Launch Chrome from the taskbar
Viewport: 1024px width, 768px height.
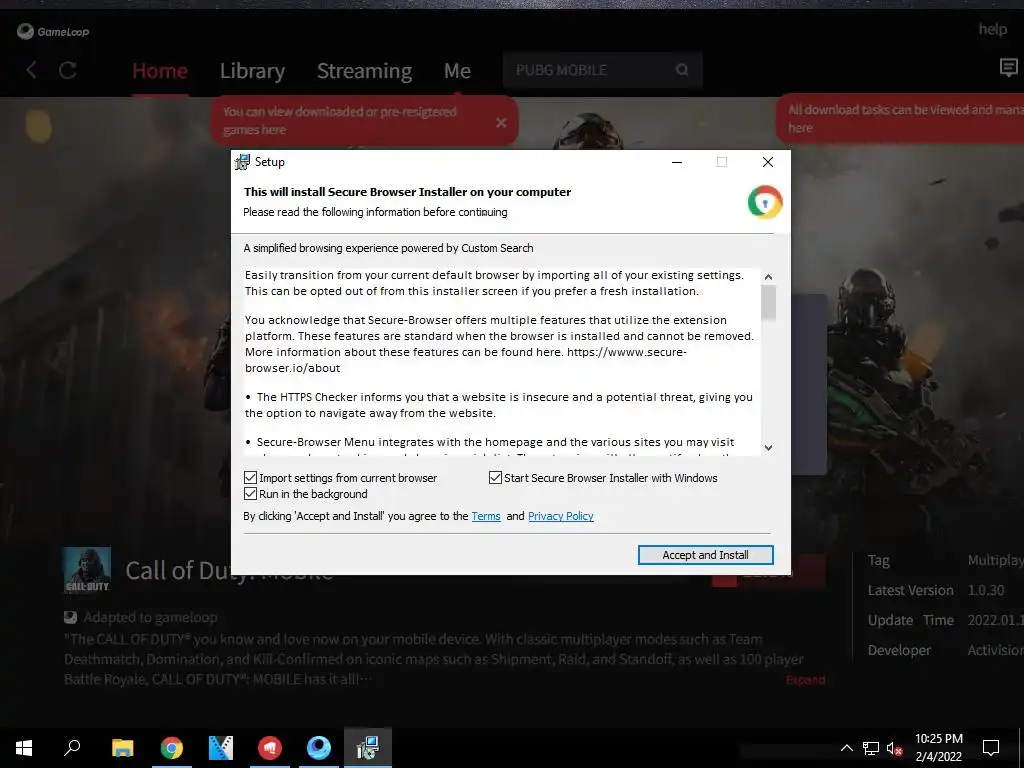[172, 748]
